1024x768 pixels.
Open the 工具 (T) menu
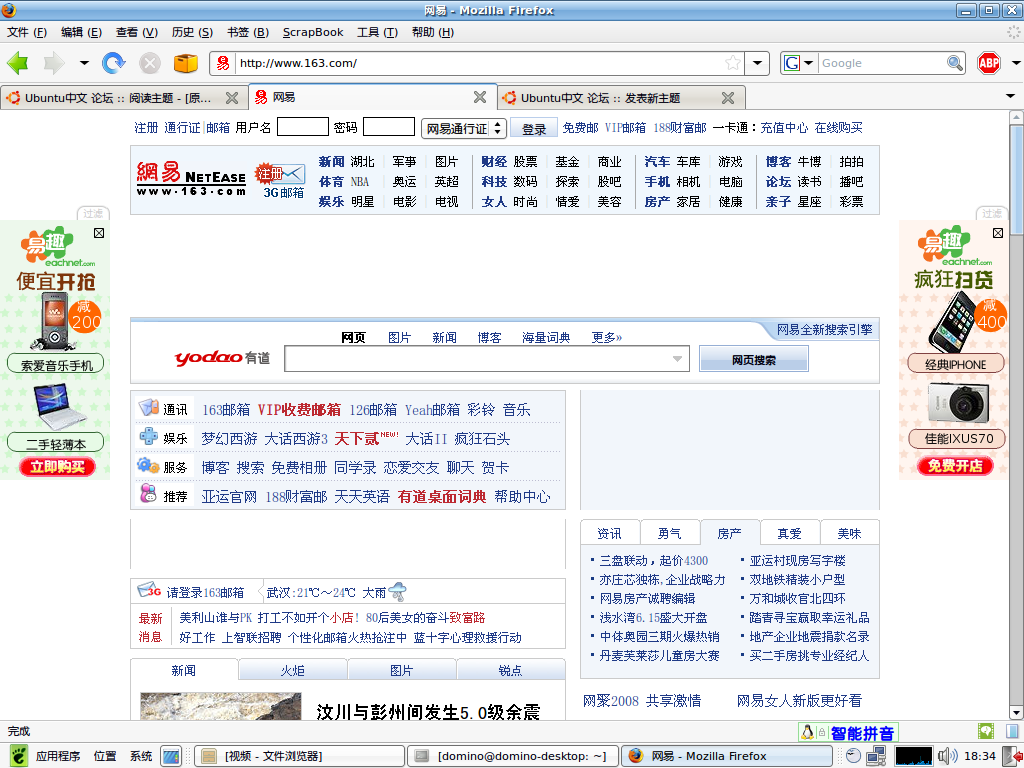pos(377,32)
